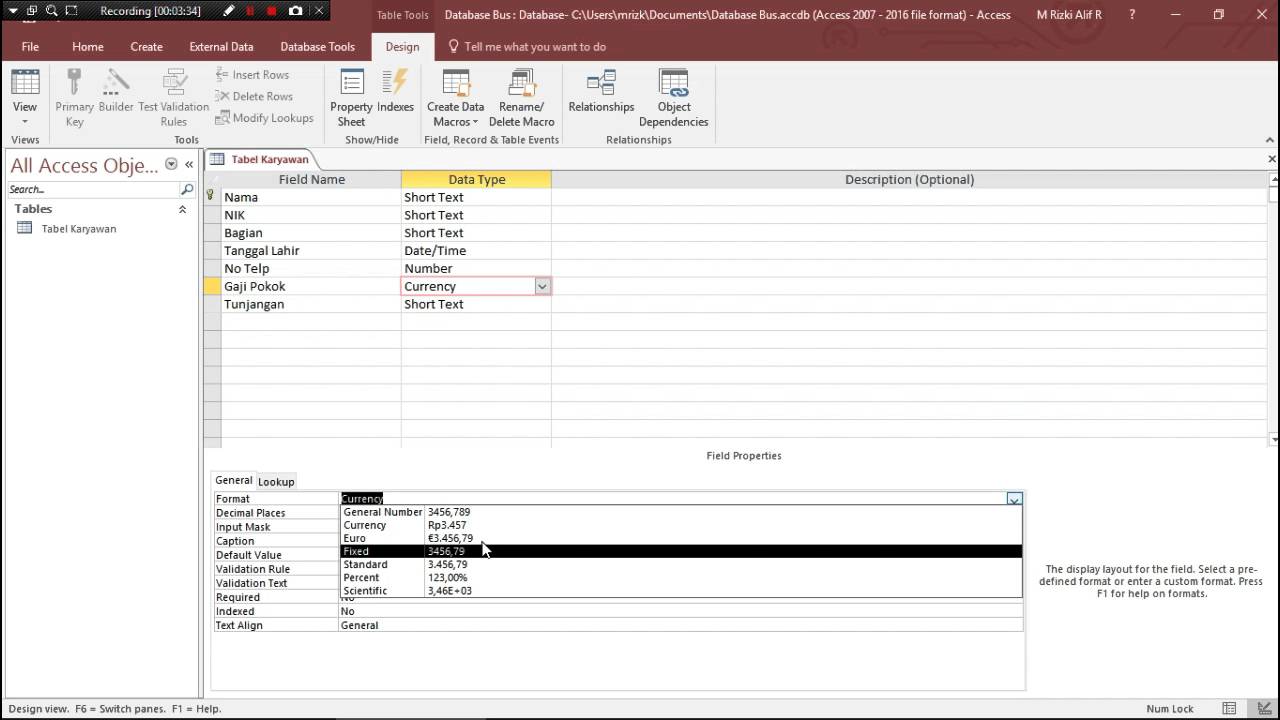Click the No Telp Number data type
The height and width of the screenshot is (720, 1280).
point(476,269)
